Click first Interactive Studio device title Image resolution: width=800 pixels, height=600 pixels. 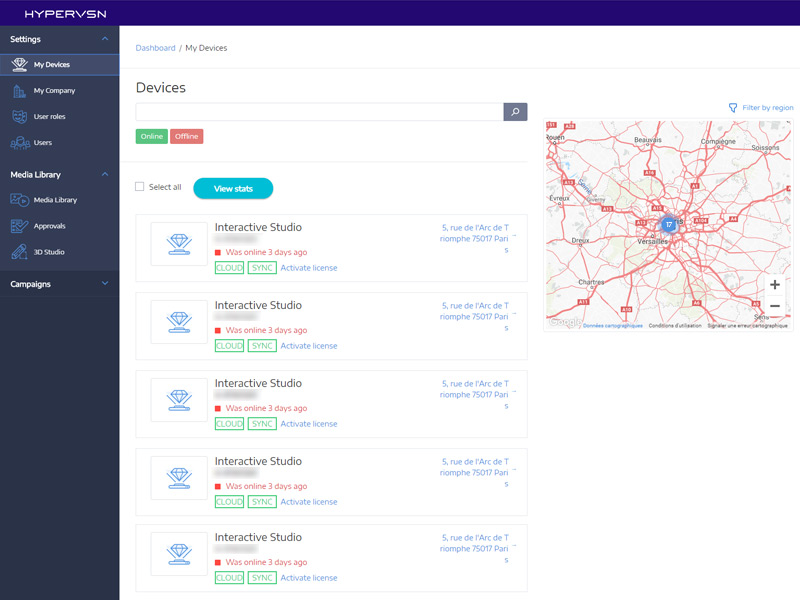click(x=258, y=228)
